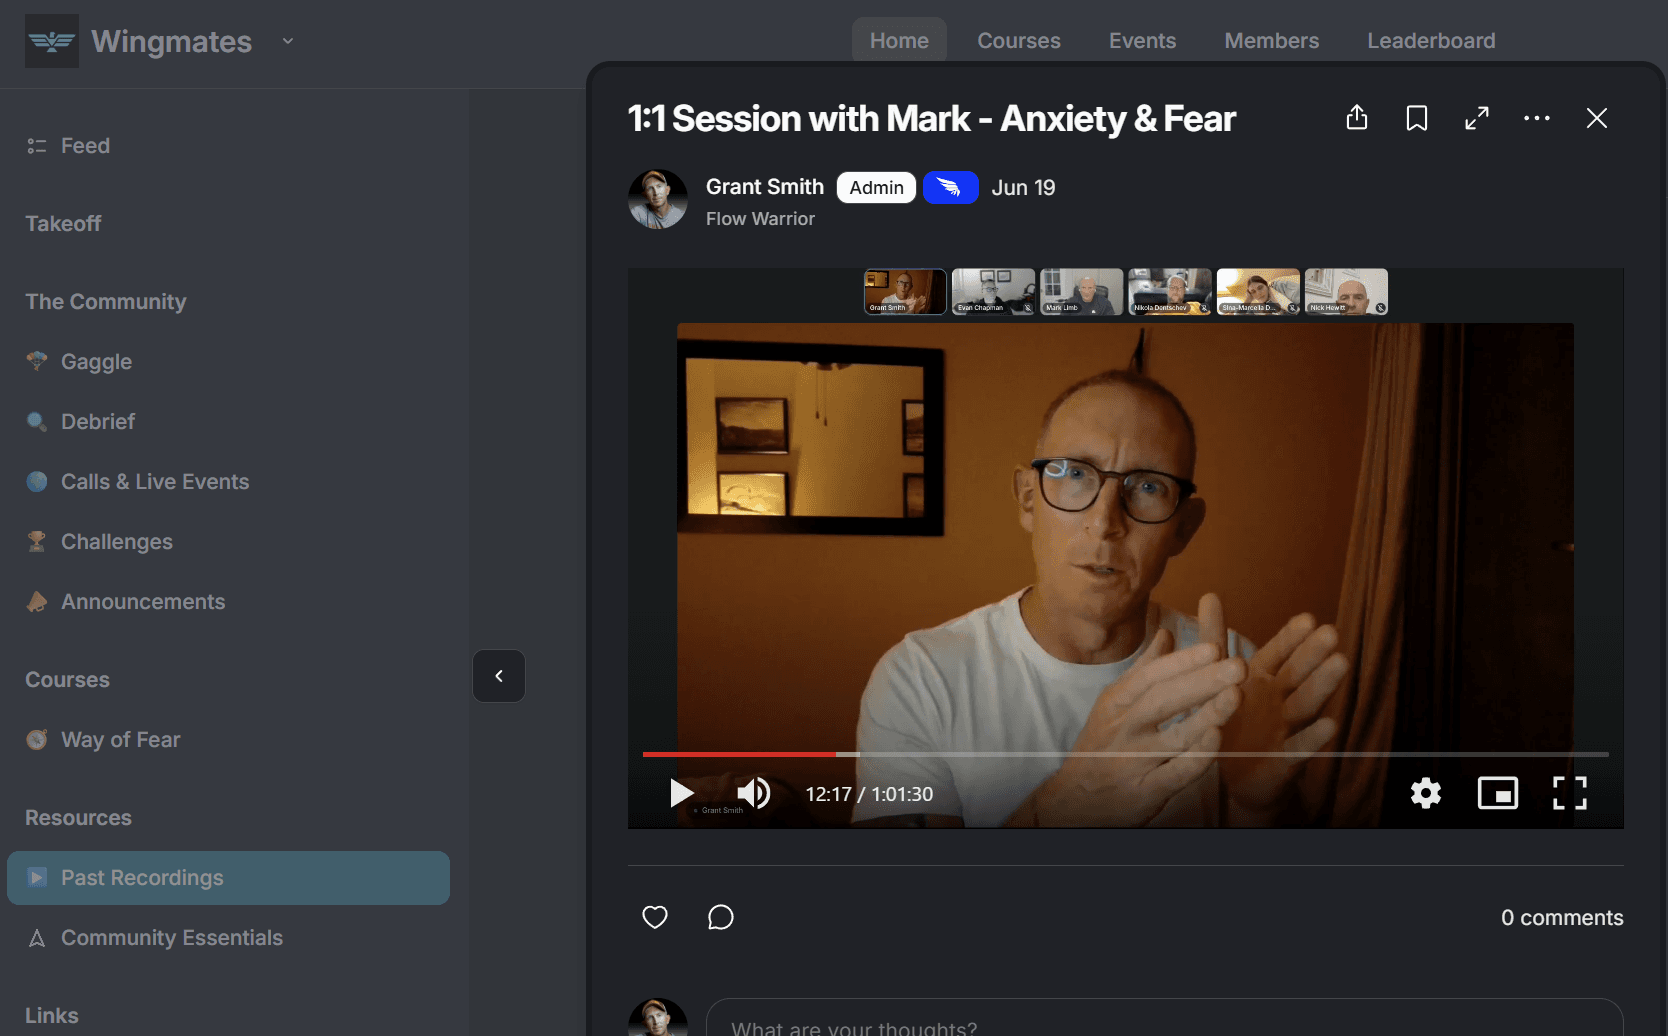Play the session video
The width and height of the screenshot is (1668, 1036).
point(682,793)
